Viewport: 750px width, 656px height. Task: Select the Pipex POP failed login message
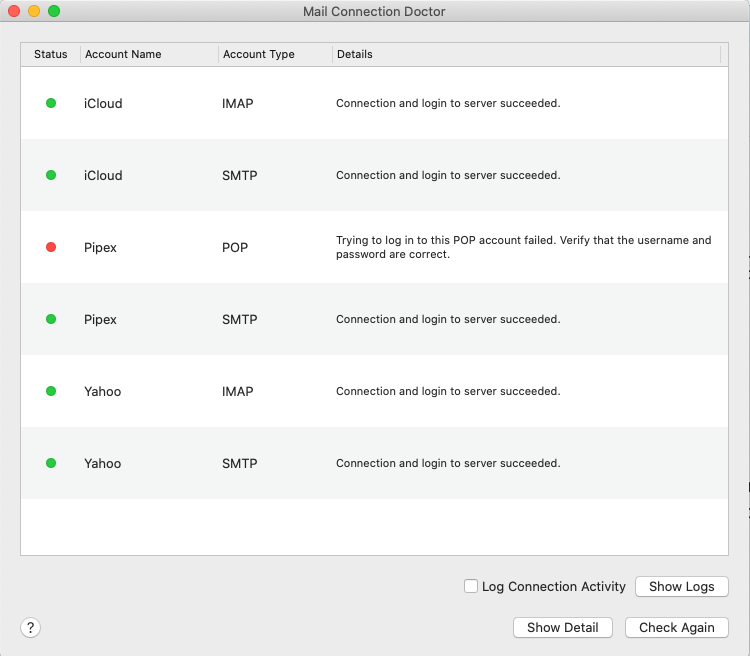coord(523,247)
